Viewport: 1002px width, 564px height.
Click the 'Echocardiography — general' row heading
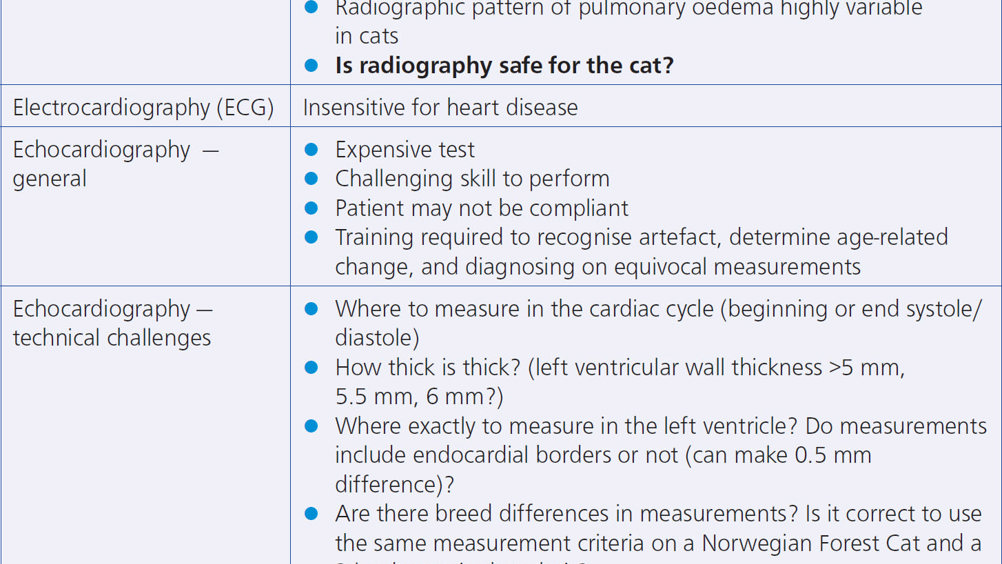(x=116, y=164)
